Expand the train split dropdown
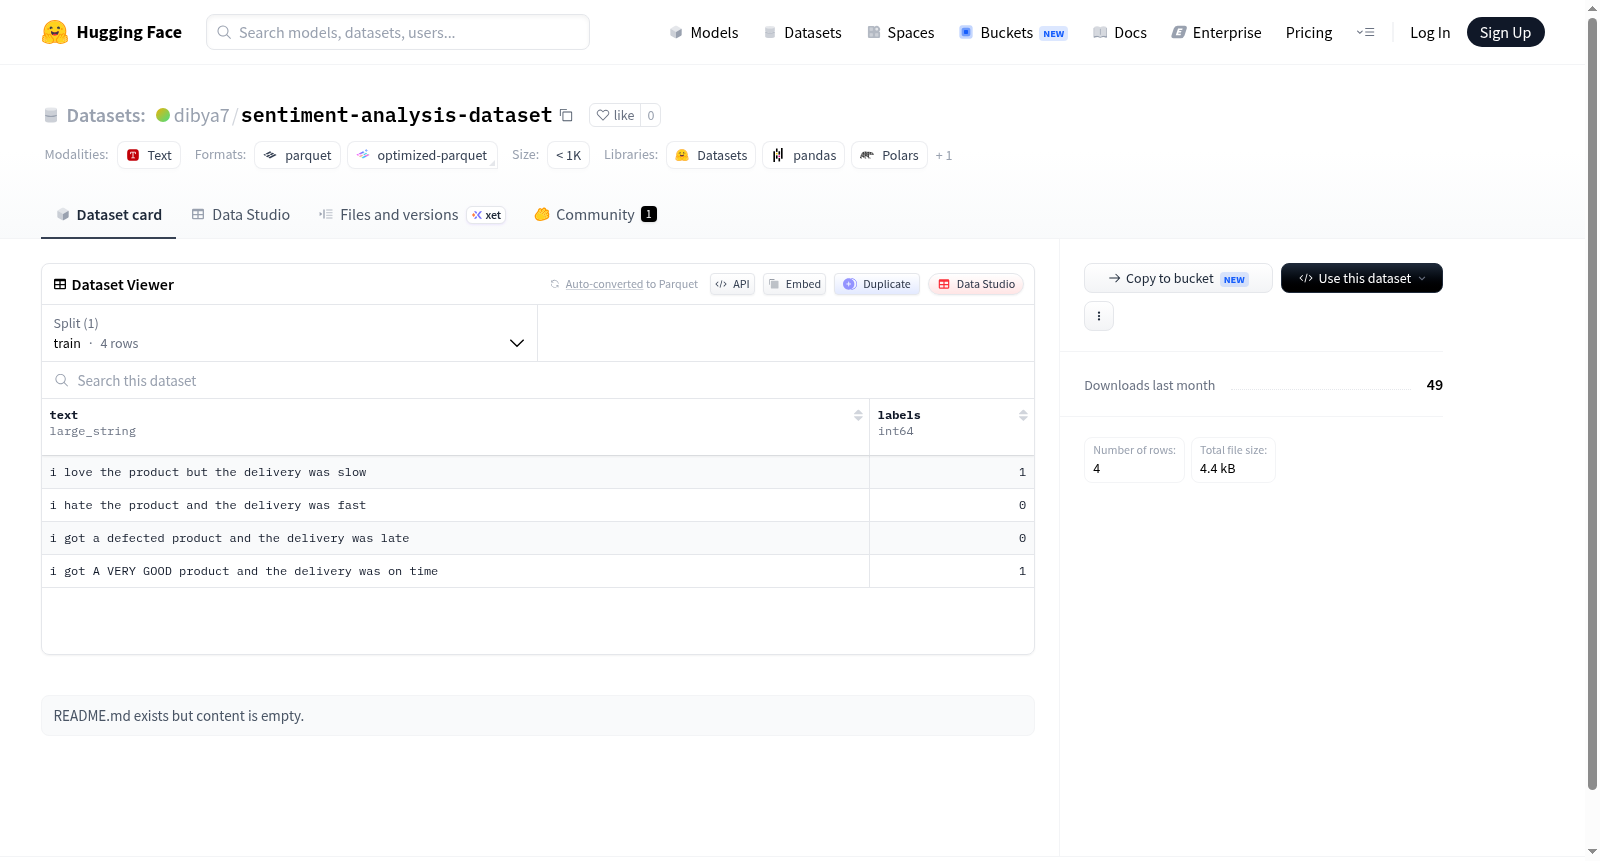The width and height of the screenshot is (1600, 861). pyautogui.click(x=289, y=333)
